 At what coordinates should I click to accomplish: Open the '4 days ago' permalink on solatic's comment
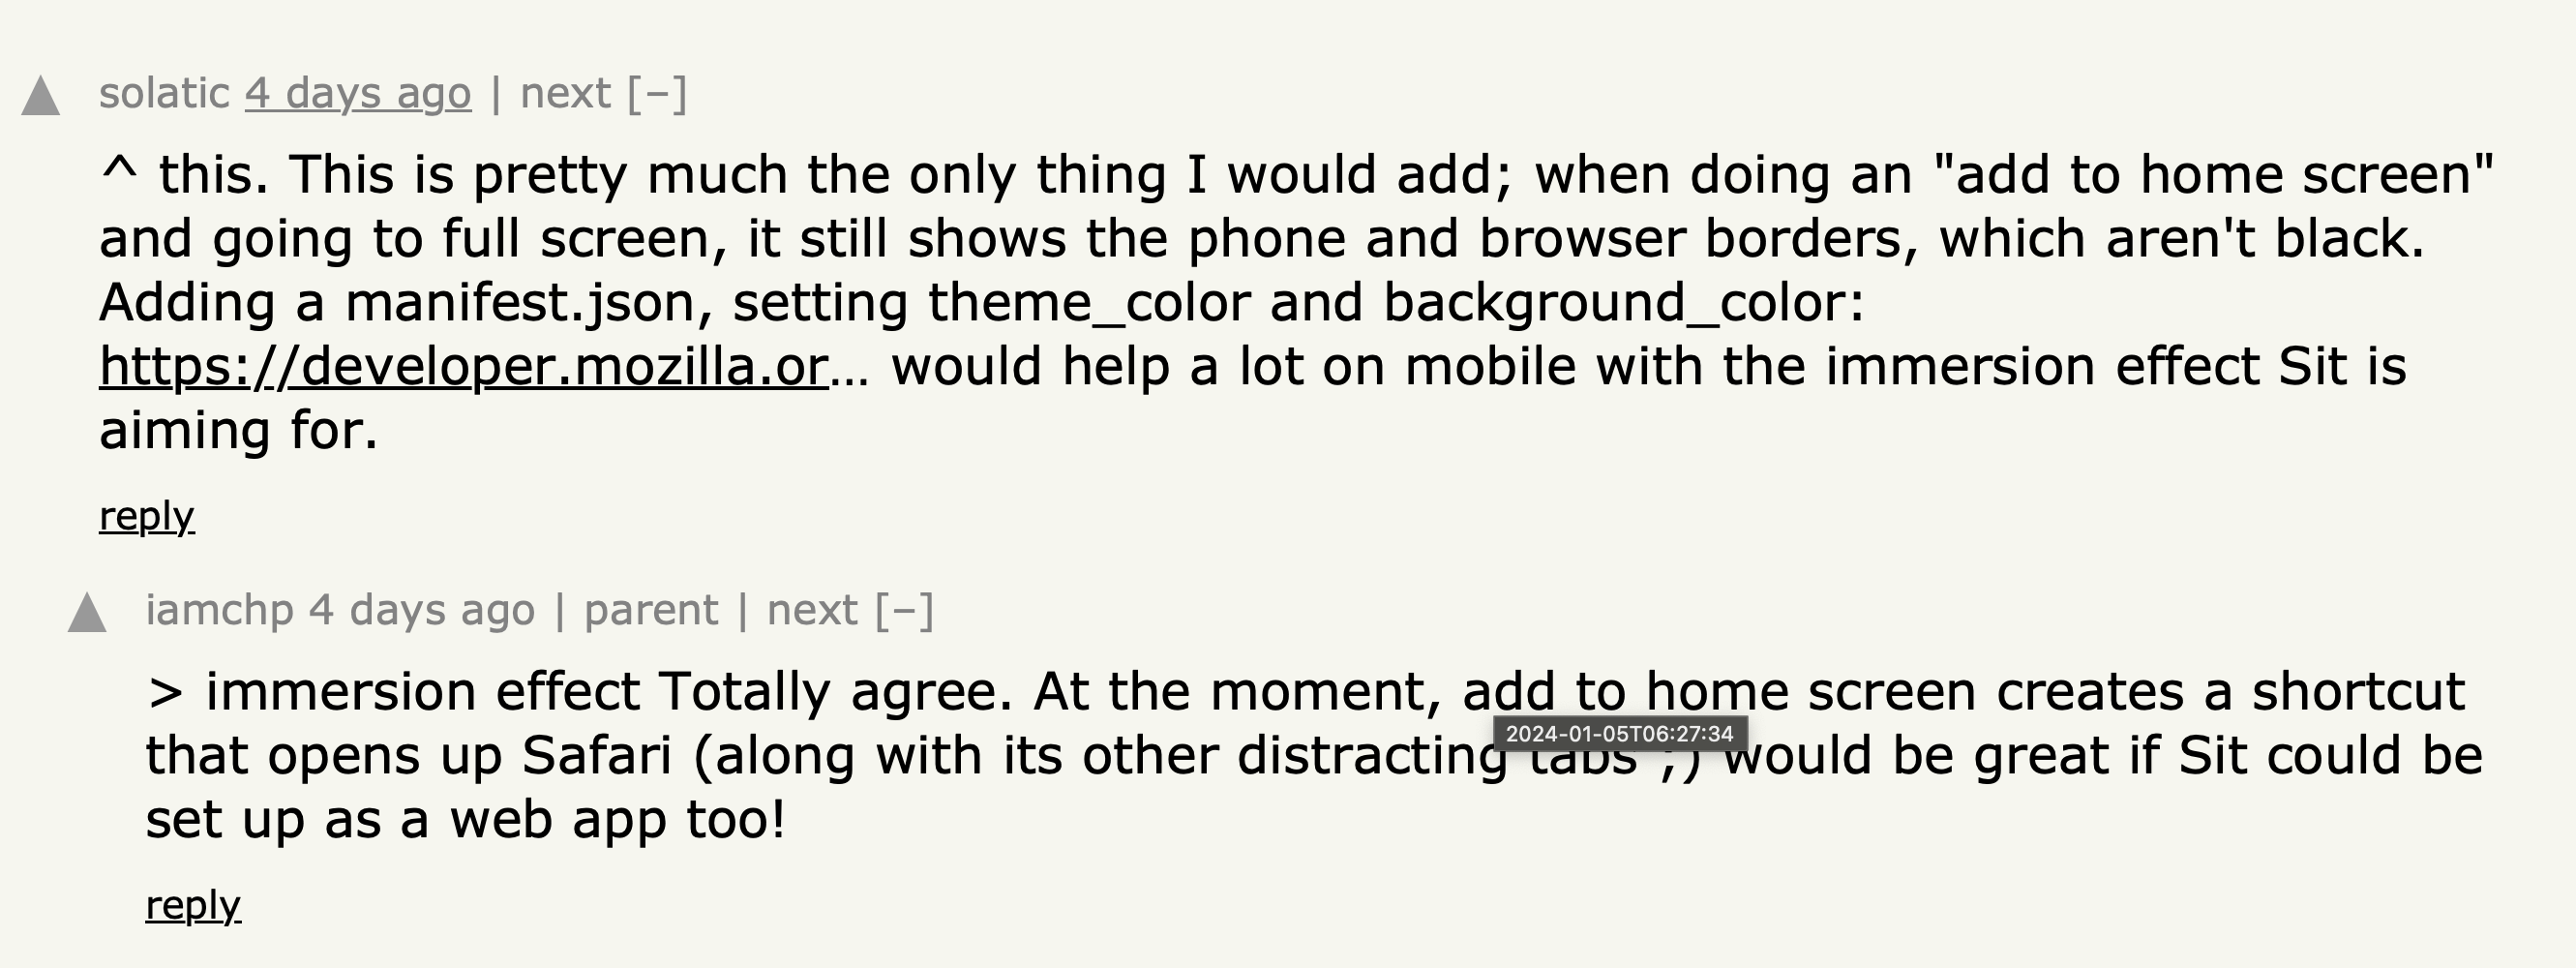point(358,93)
